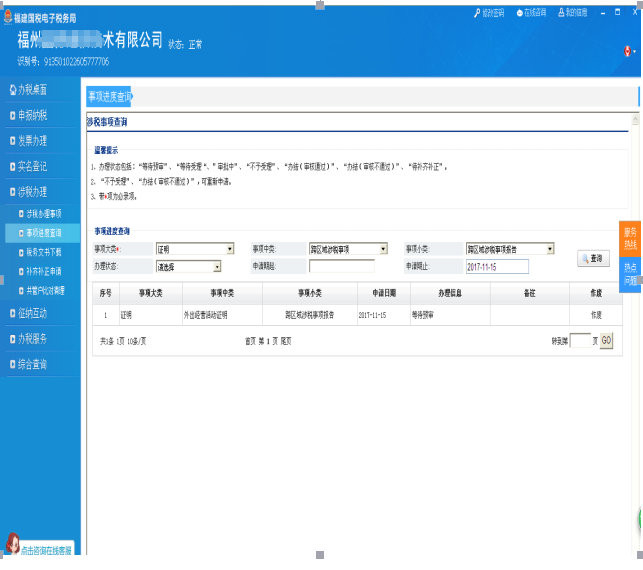The image size is (643, 570).
Task: Open the 办理状态 dropdown showing 请选择
Action: click(189, 267)
